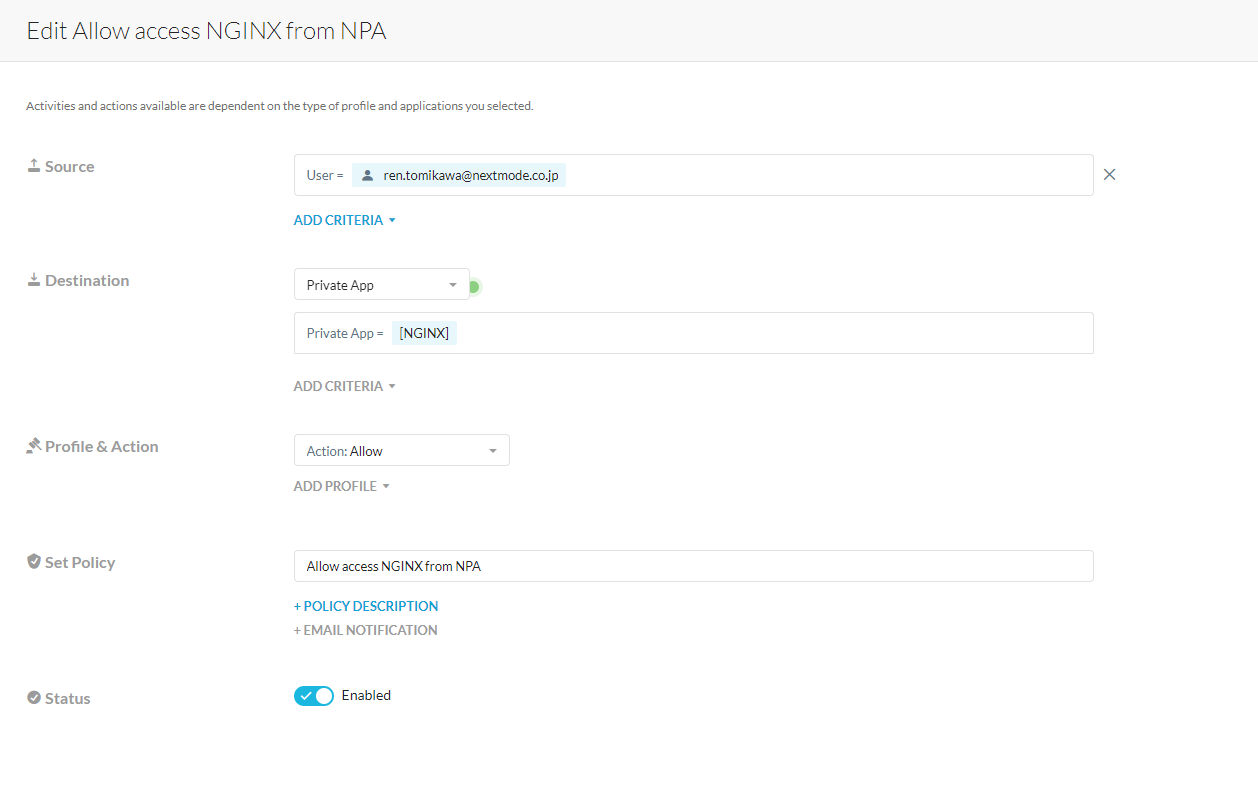
Task: Disable the policy Status toggle
Action: [314, 696]
